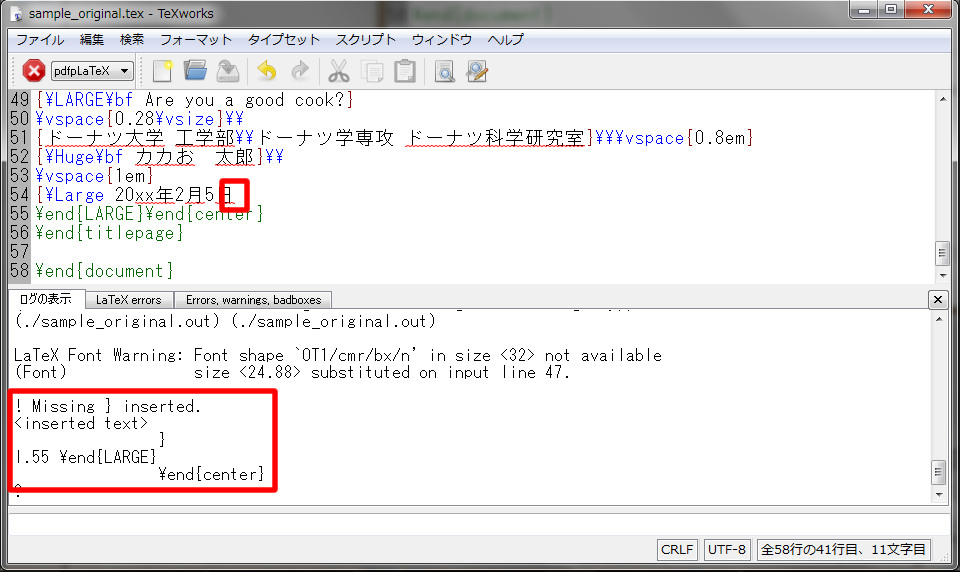Click the ドーナツ科学研究室 text on line 51
Screen dimensions: 960x572
coord(495,138)
